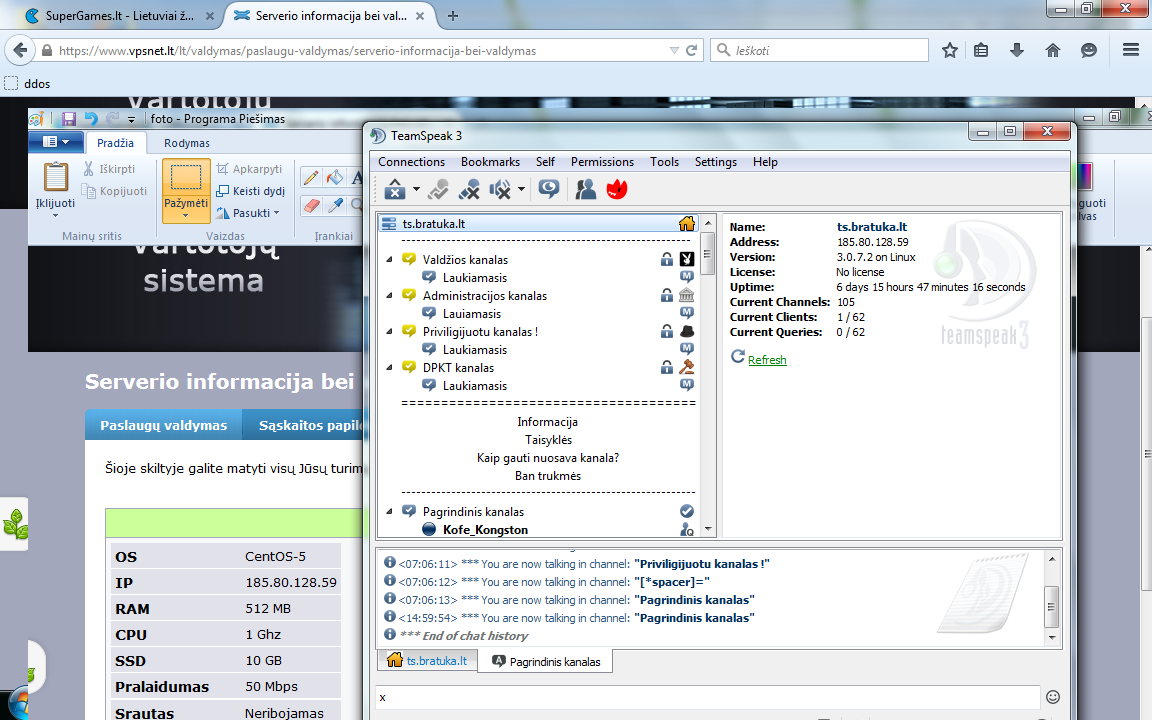Open the Settings menu in TeamSpeak
The image size is (1152, 720).
(716, 162)
